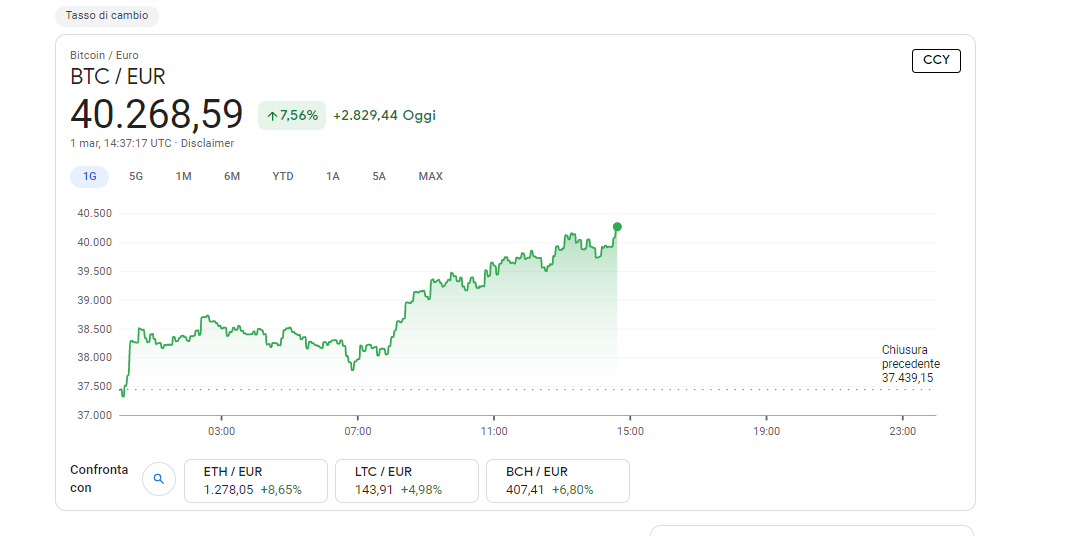
Task: Click the green up-arrow percentage badge
Action: (x=292, y=116)
